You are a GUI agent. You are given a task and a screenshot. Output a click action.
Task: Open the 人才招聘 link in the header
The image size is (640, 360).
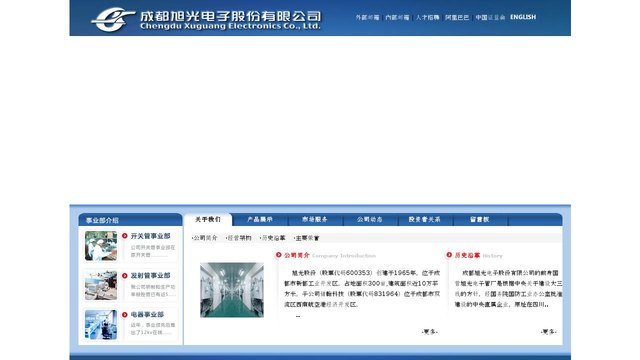coord(427,17)
